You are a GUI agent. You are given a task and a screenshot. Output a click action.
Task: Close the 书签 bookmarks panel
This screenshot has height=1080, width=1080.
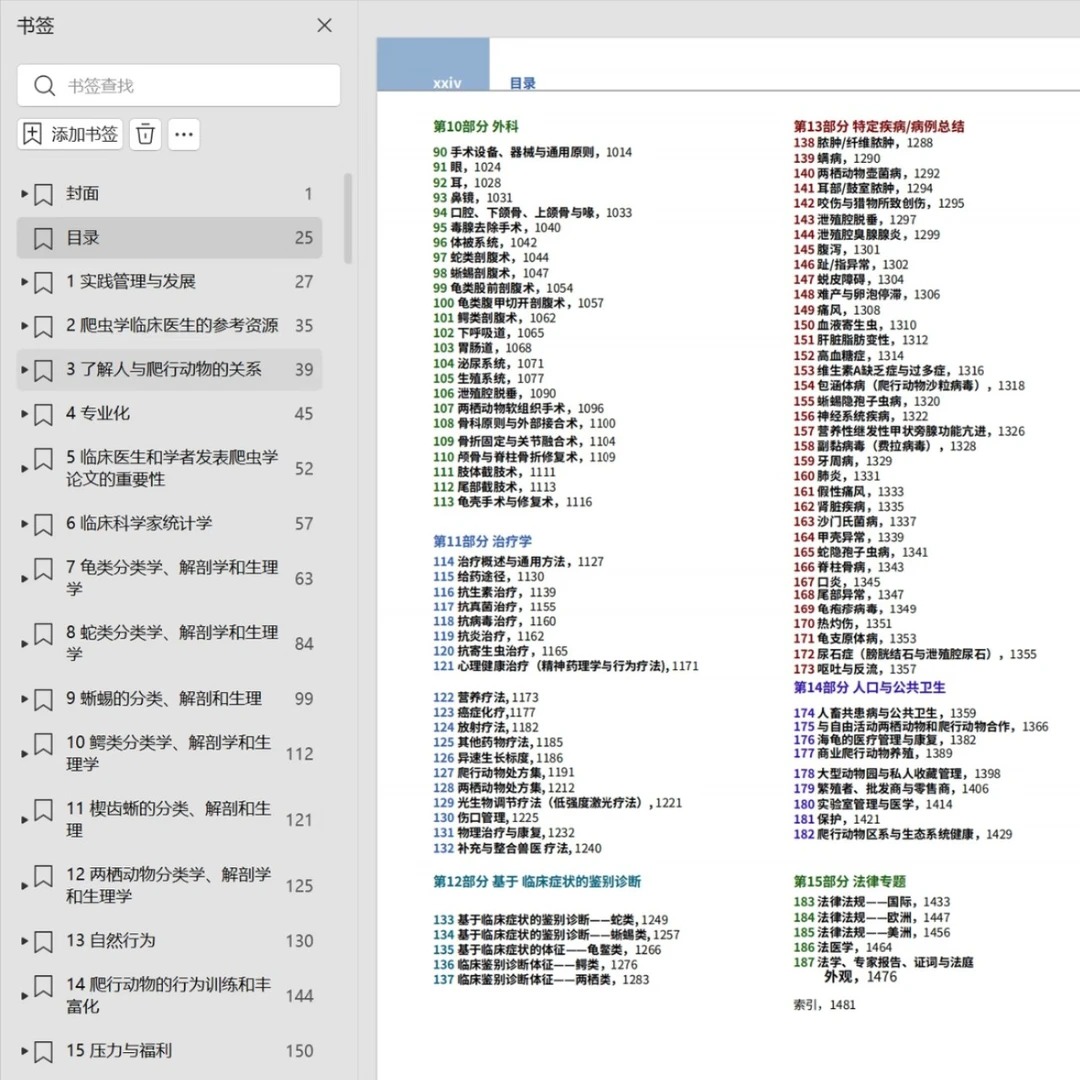(x=324, y=26)
